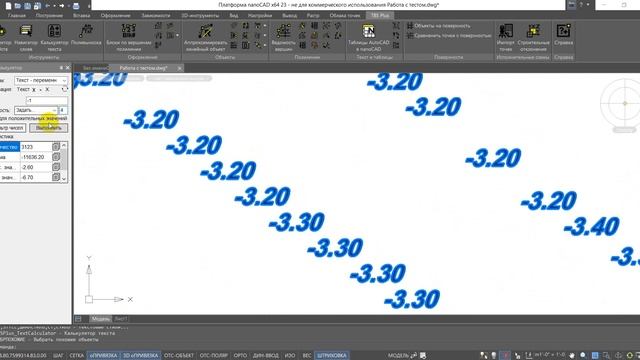Select the Полилиниюска tool in ribbon
Screen dimensions: 640x360
(x=86, y=35)
